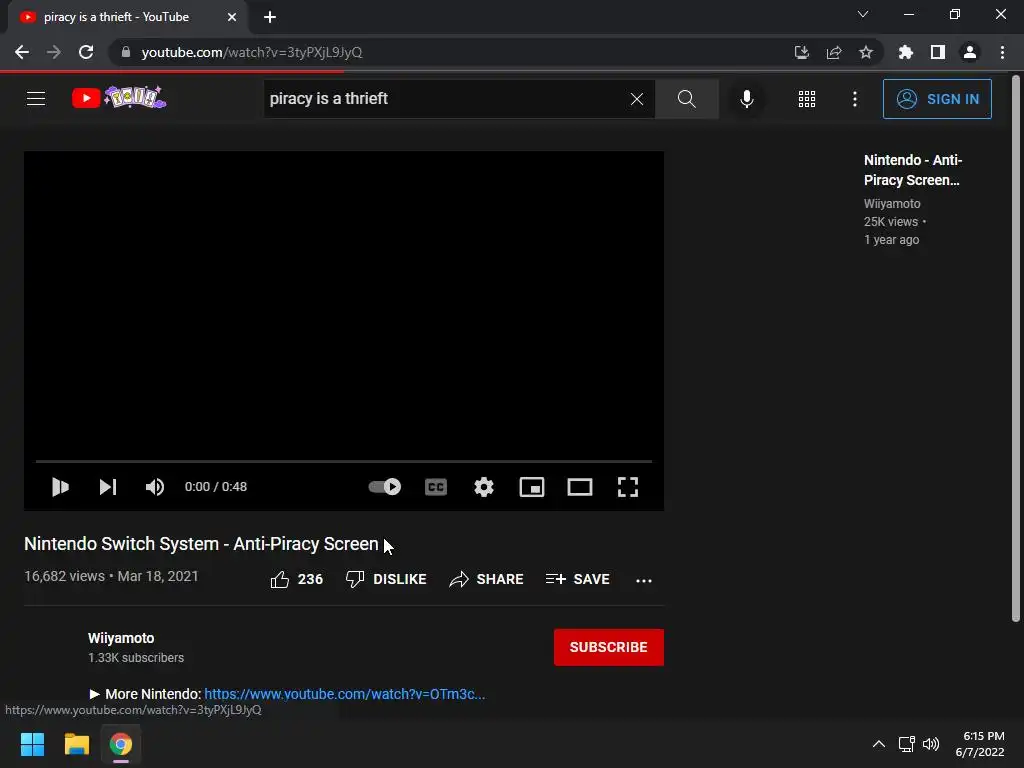Open File Explorer from the taskbar

[76, 744]
